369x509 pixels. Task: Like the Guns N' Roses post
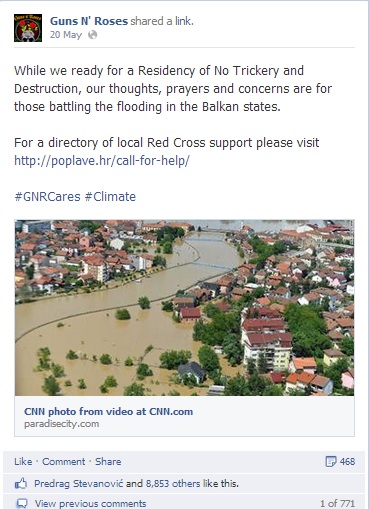(23, 462)
